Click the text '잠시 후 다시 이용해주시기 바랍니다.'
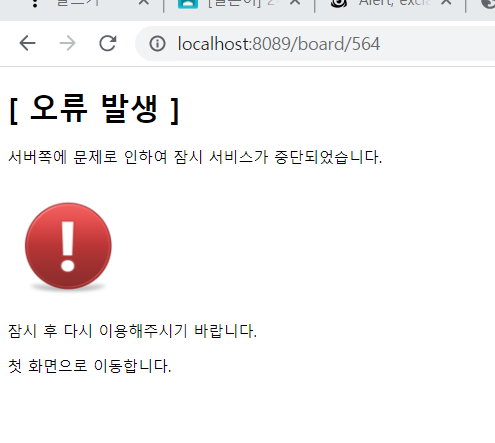This screenshot has width=495, height=443. 132,331
